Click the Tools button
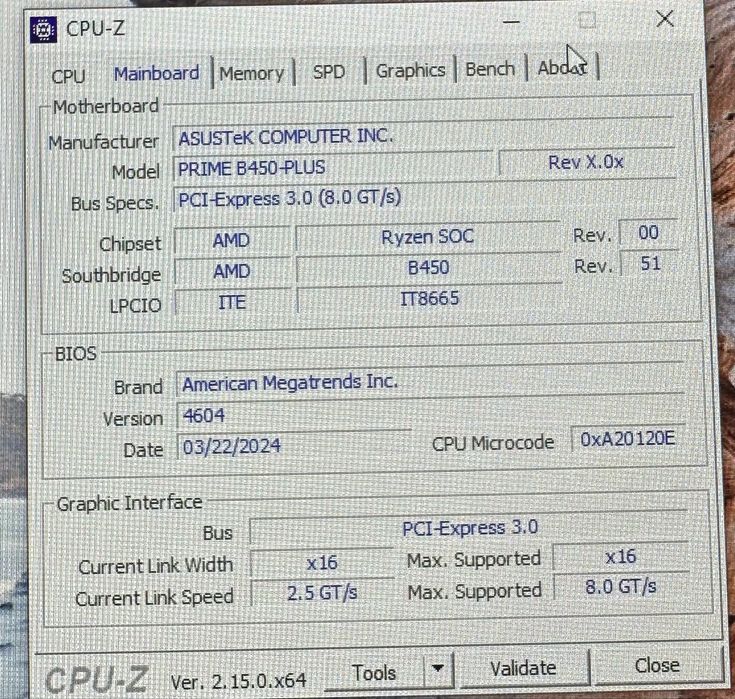Viewport: 735px width, 699px height. pos(374,673)
